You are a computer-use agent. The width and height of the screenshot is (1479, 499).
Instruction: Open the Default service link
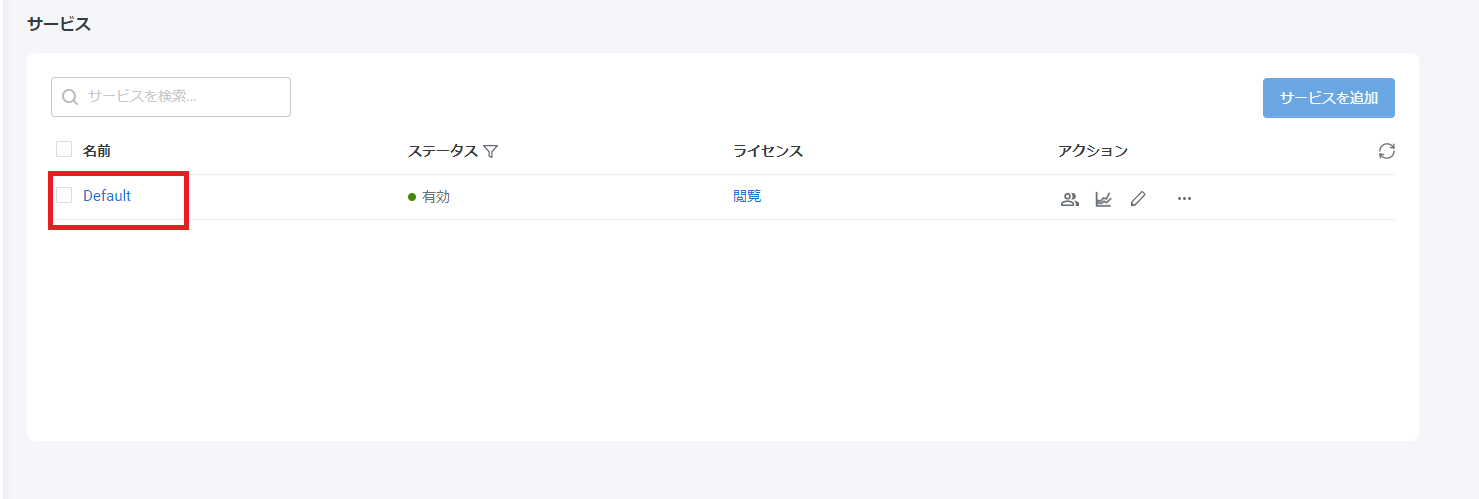(107, 196)
